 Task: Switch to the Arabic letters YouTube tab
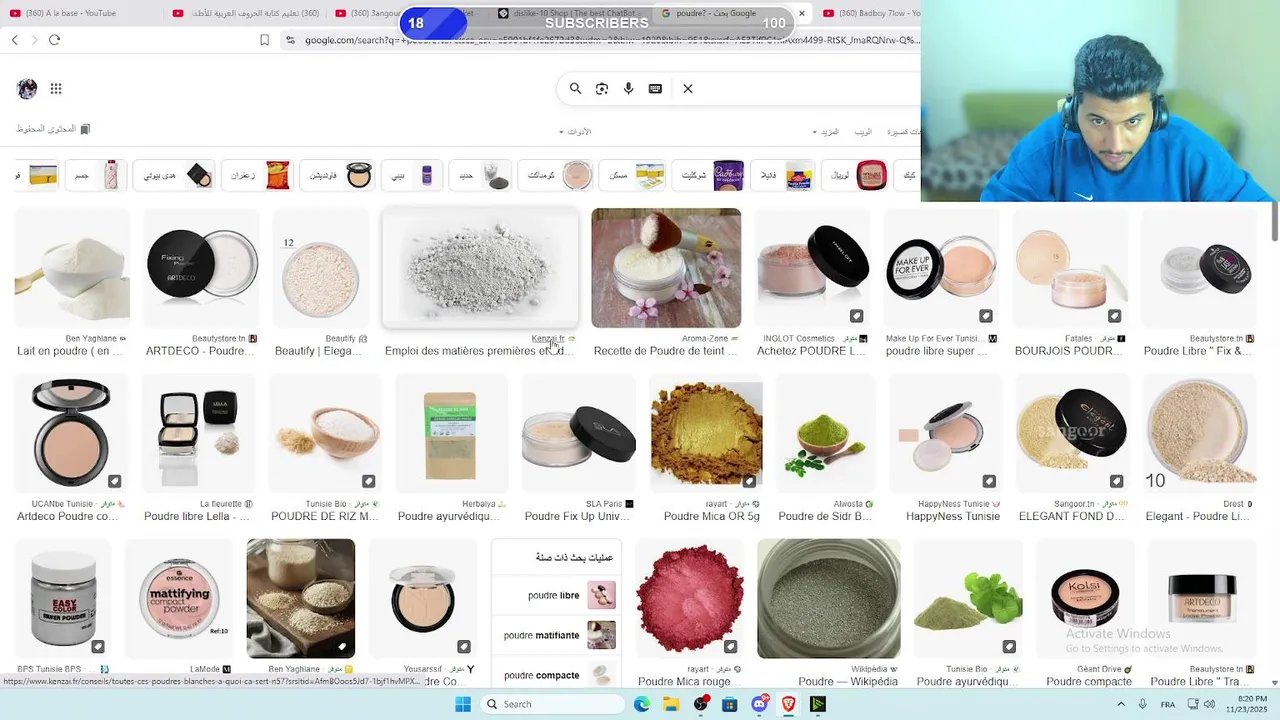click(x=245, y=13)
